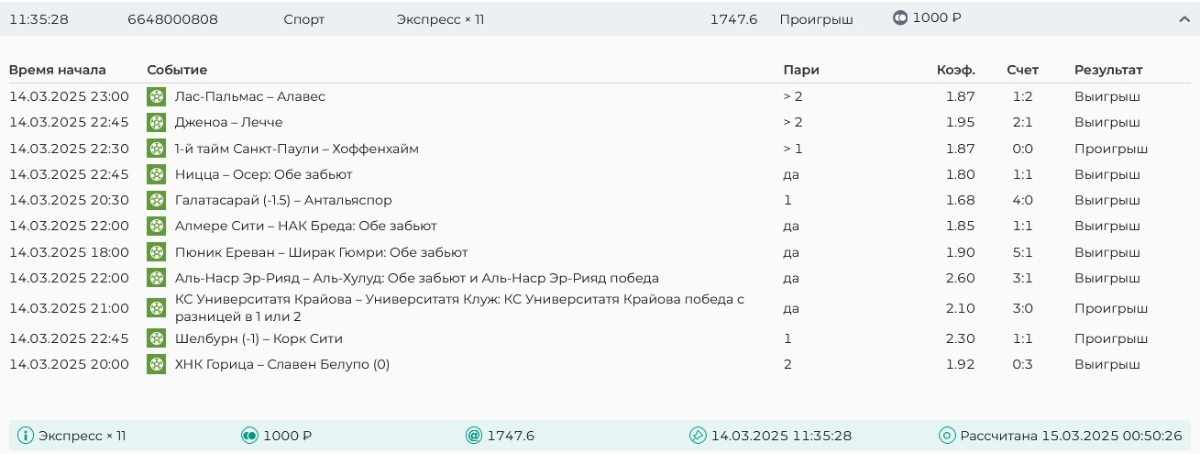The image size is (1200, 454).
Task: Click the settled status icon beside Рассчитана
Action: point(947,436)
